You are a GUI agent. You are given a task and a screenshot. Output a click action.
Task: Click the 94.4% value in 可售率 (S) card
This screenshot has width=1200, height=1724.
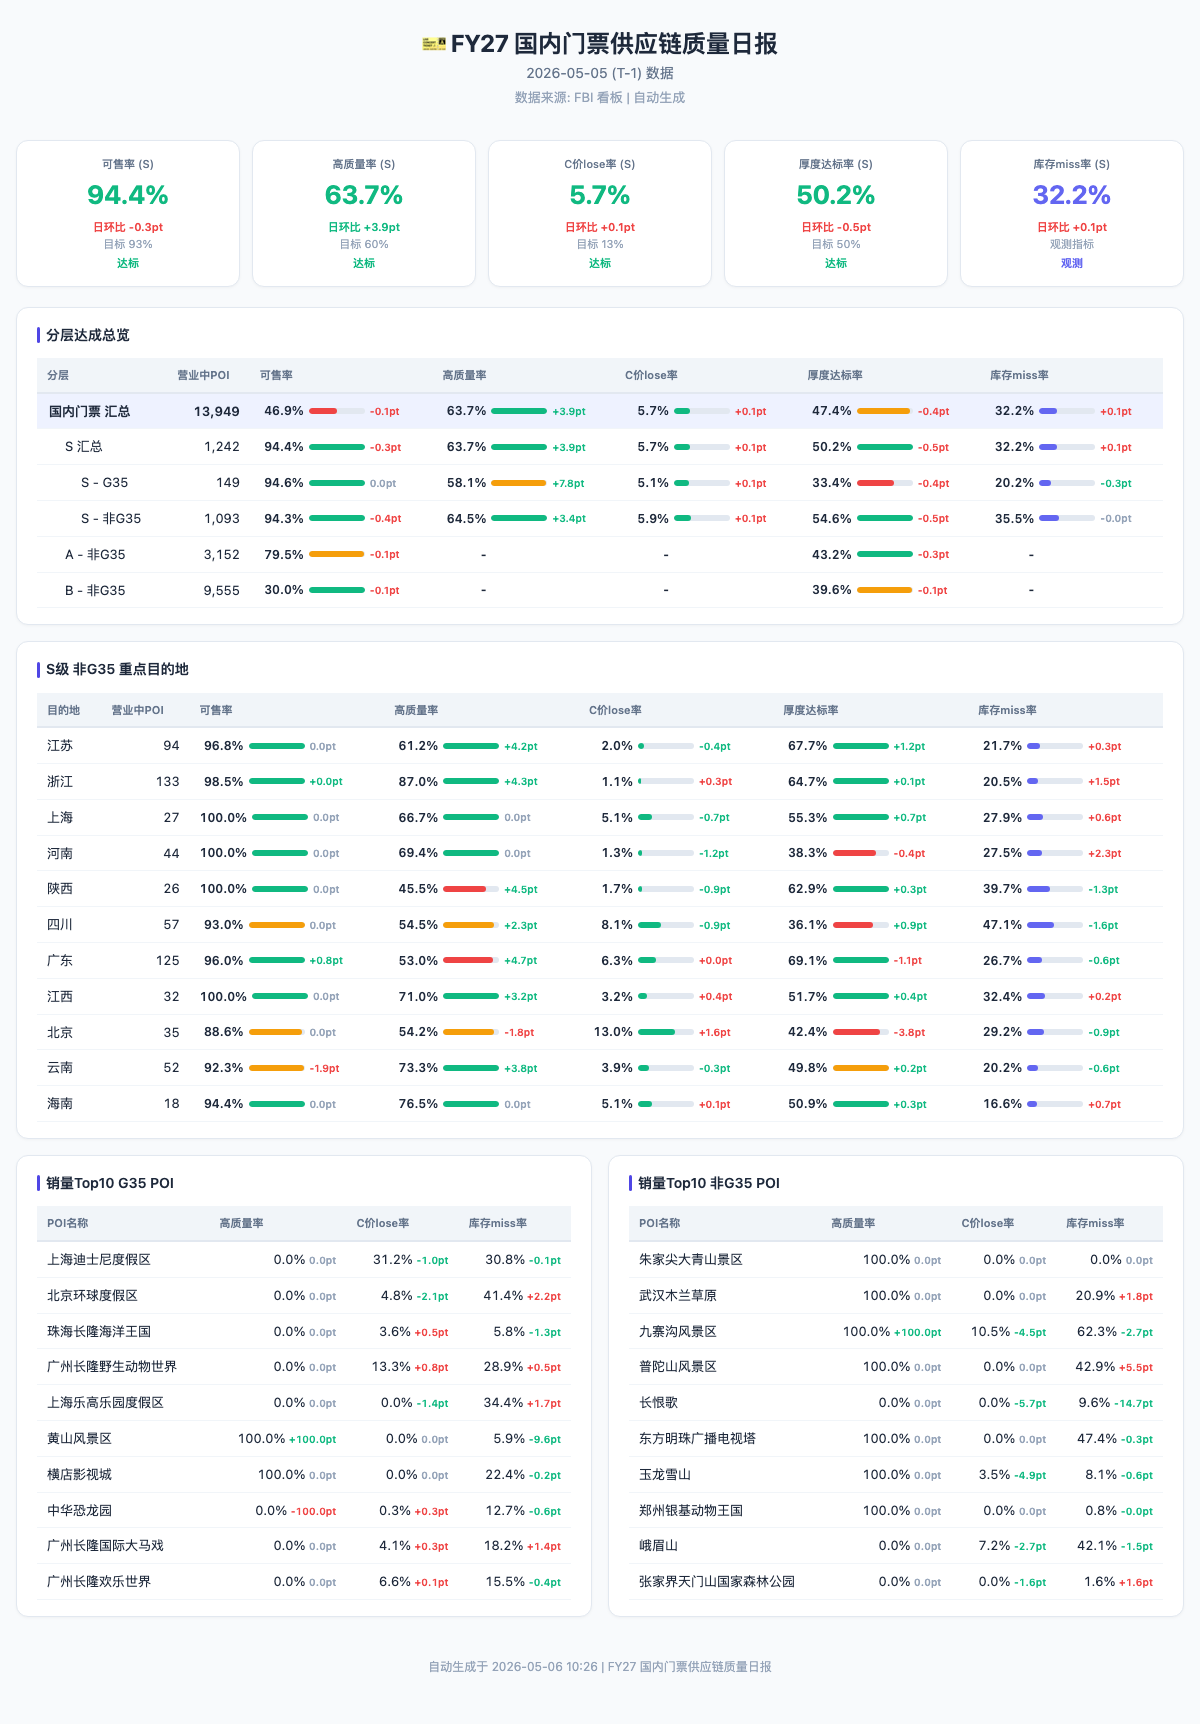pyautogui.click(x=128, y=195)
